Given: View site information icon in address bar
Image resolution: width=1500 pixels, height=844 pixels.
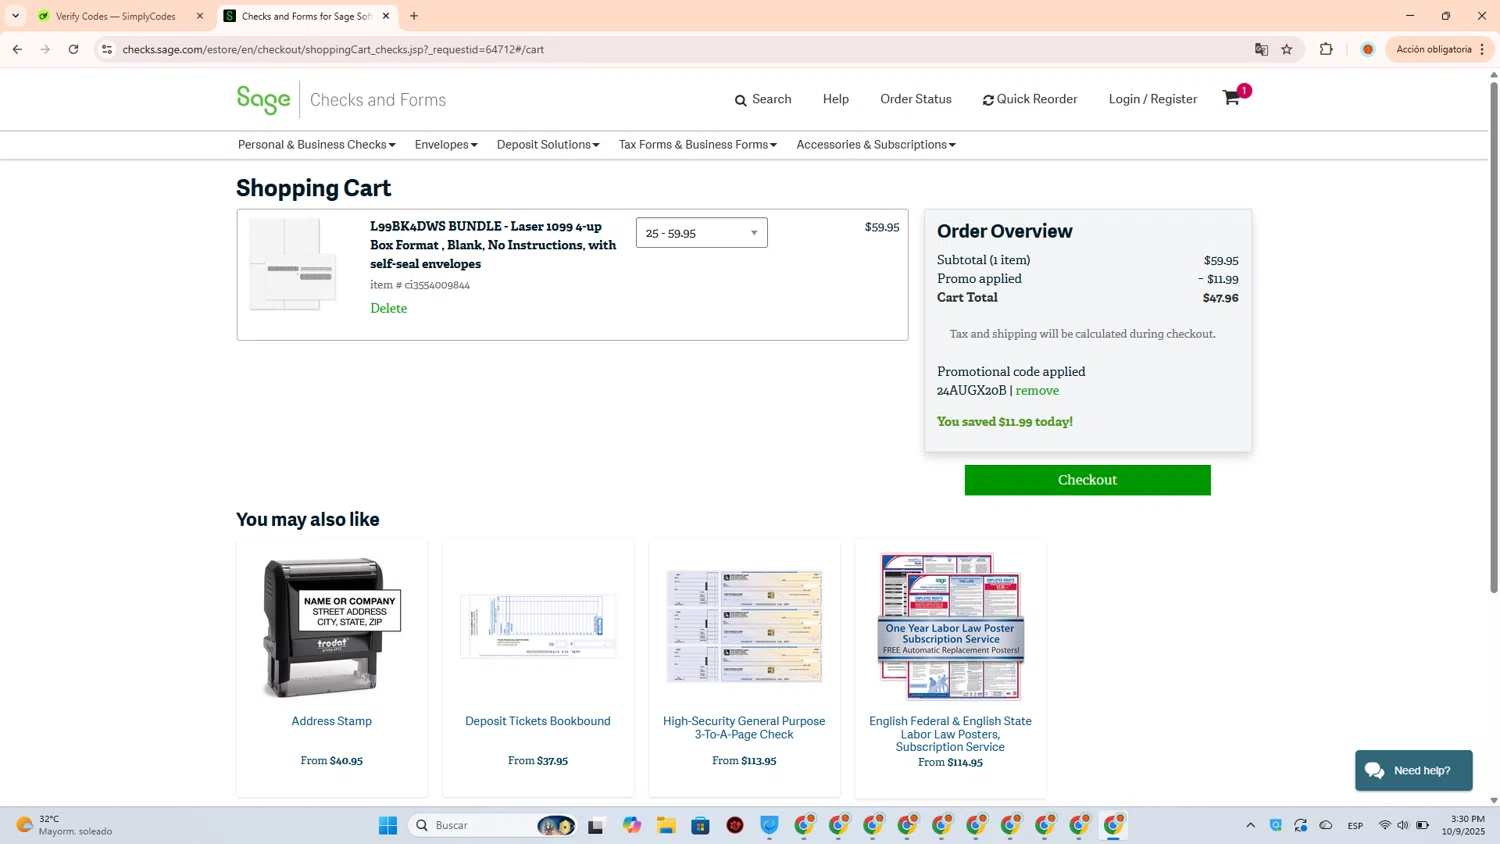Looking at the screenshot, I should tap(107, 49).
